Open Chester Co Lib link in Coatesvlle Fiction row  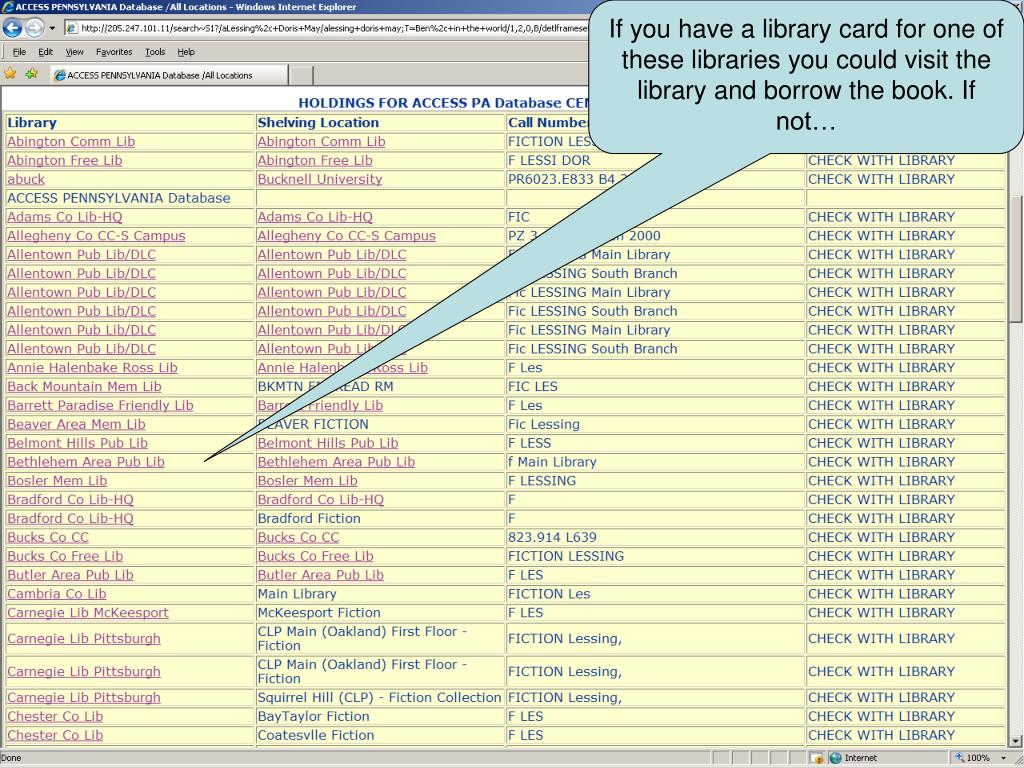click(x=55, y=736)
